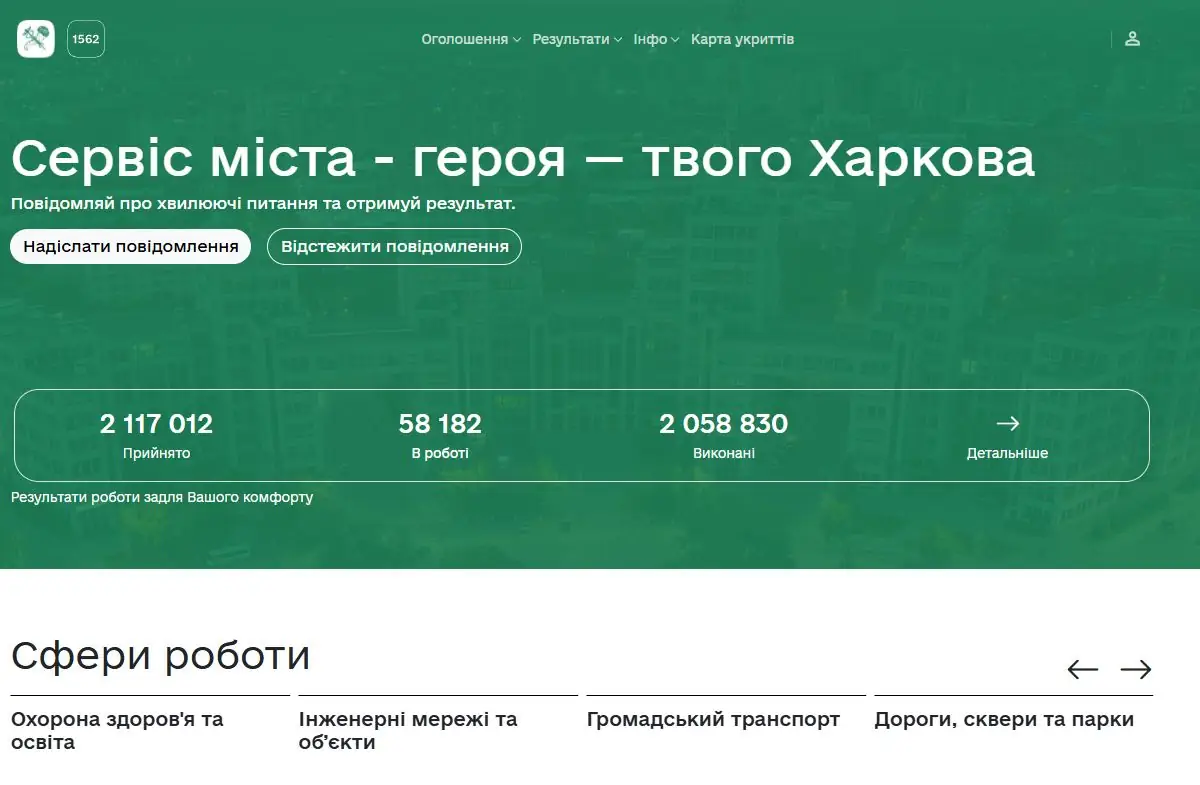Click the Відстежити повідомлення button
Viewport: 1200px width, 785px height.
point(394,246)
